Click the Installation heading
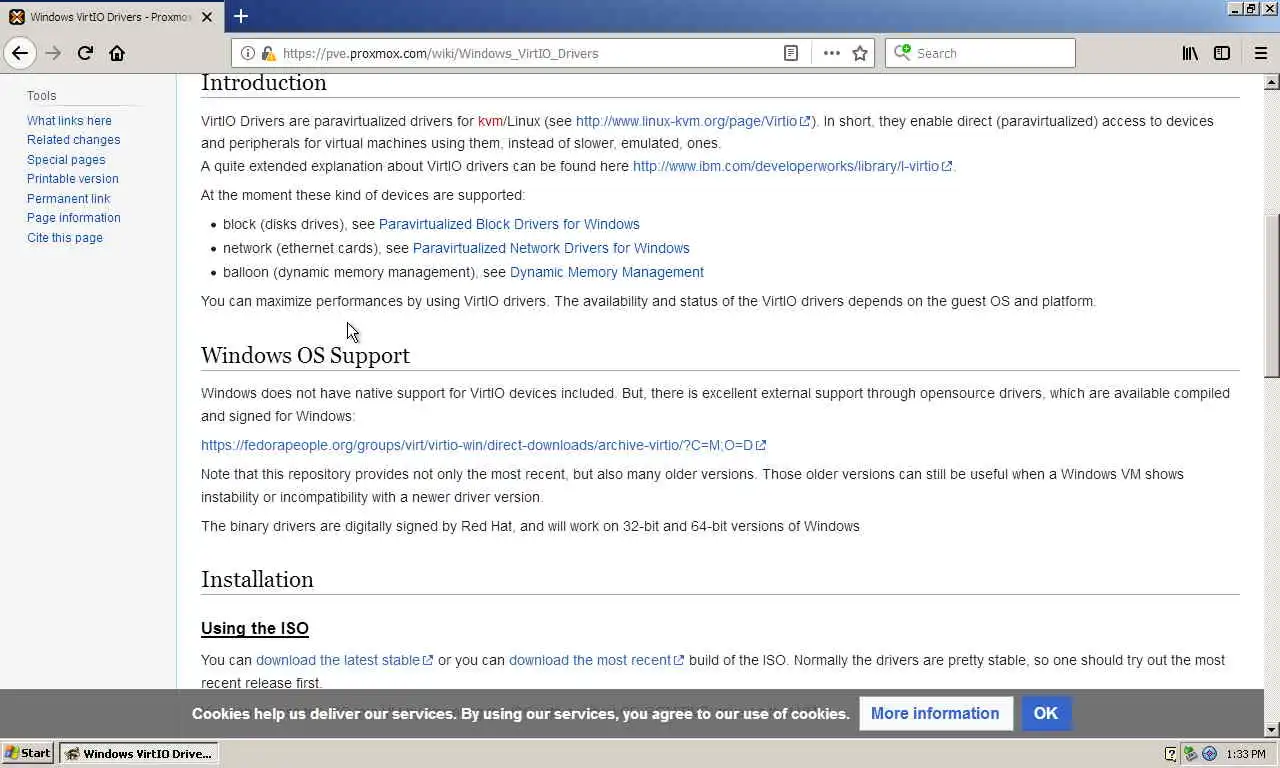Image resolution: width=1280 pixels, height=768 pixels. (257, 579)
